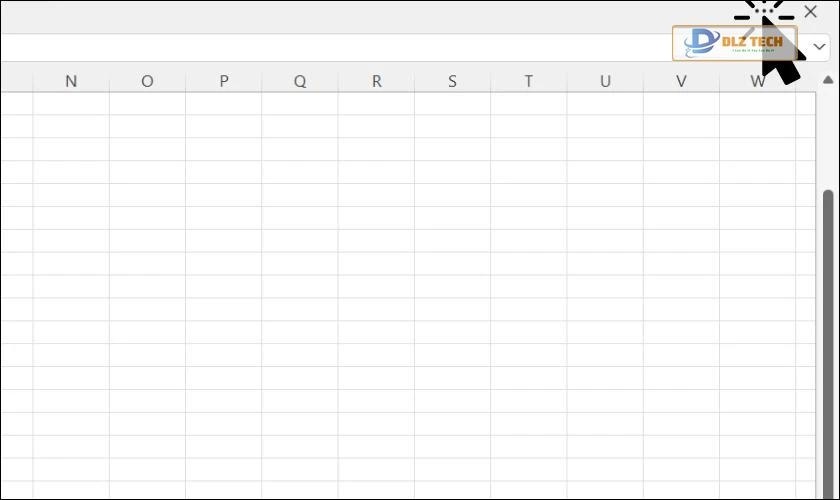Click the first visible cell in column N
This screenshot has height=500, width=840.
click(x=71, y=104)
